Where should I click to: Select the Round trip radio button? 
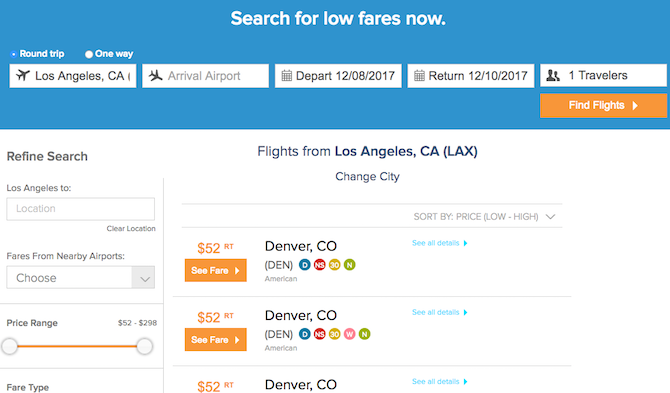[x=14, y=54]
